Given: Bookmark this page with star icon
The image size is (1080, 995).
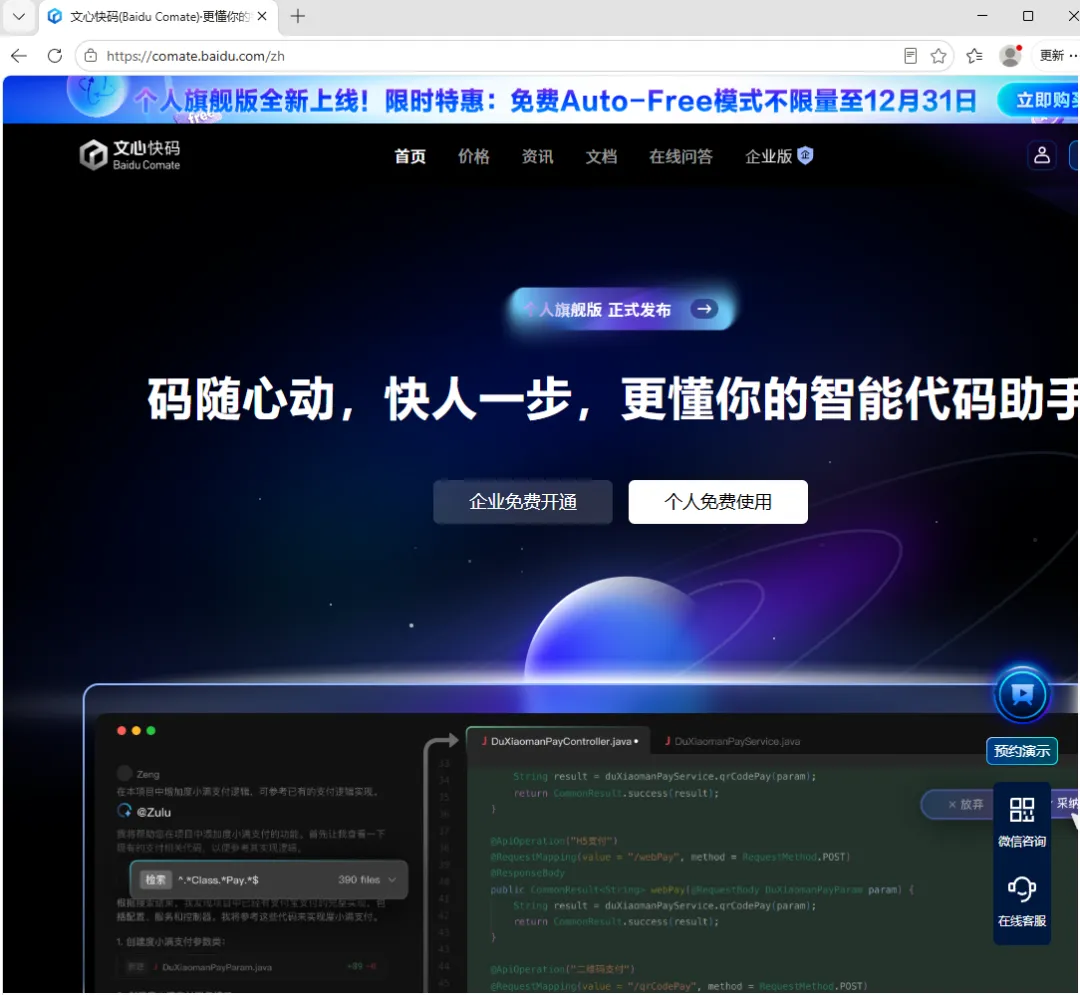Looking at the screenshot, I should click(938, 56).
